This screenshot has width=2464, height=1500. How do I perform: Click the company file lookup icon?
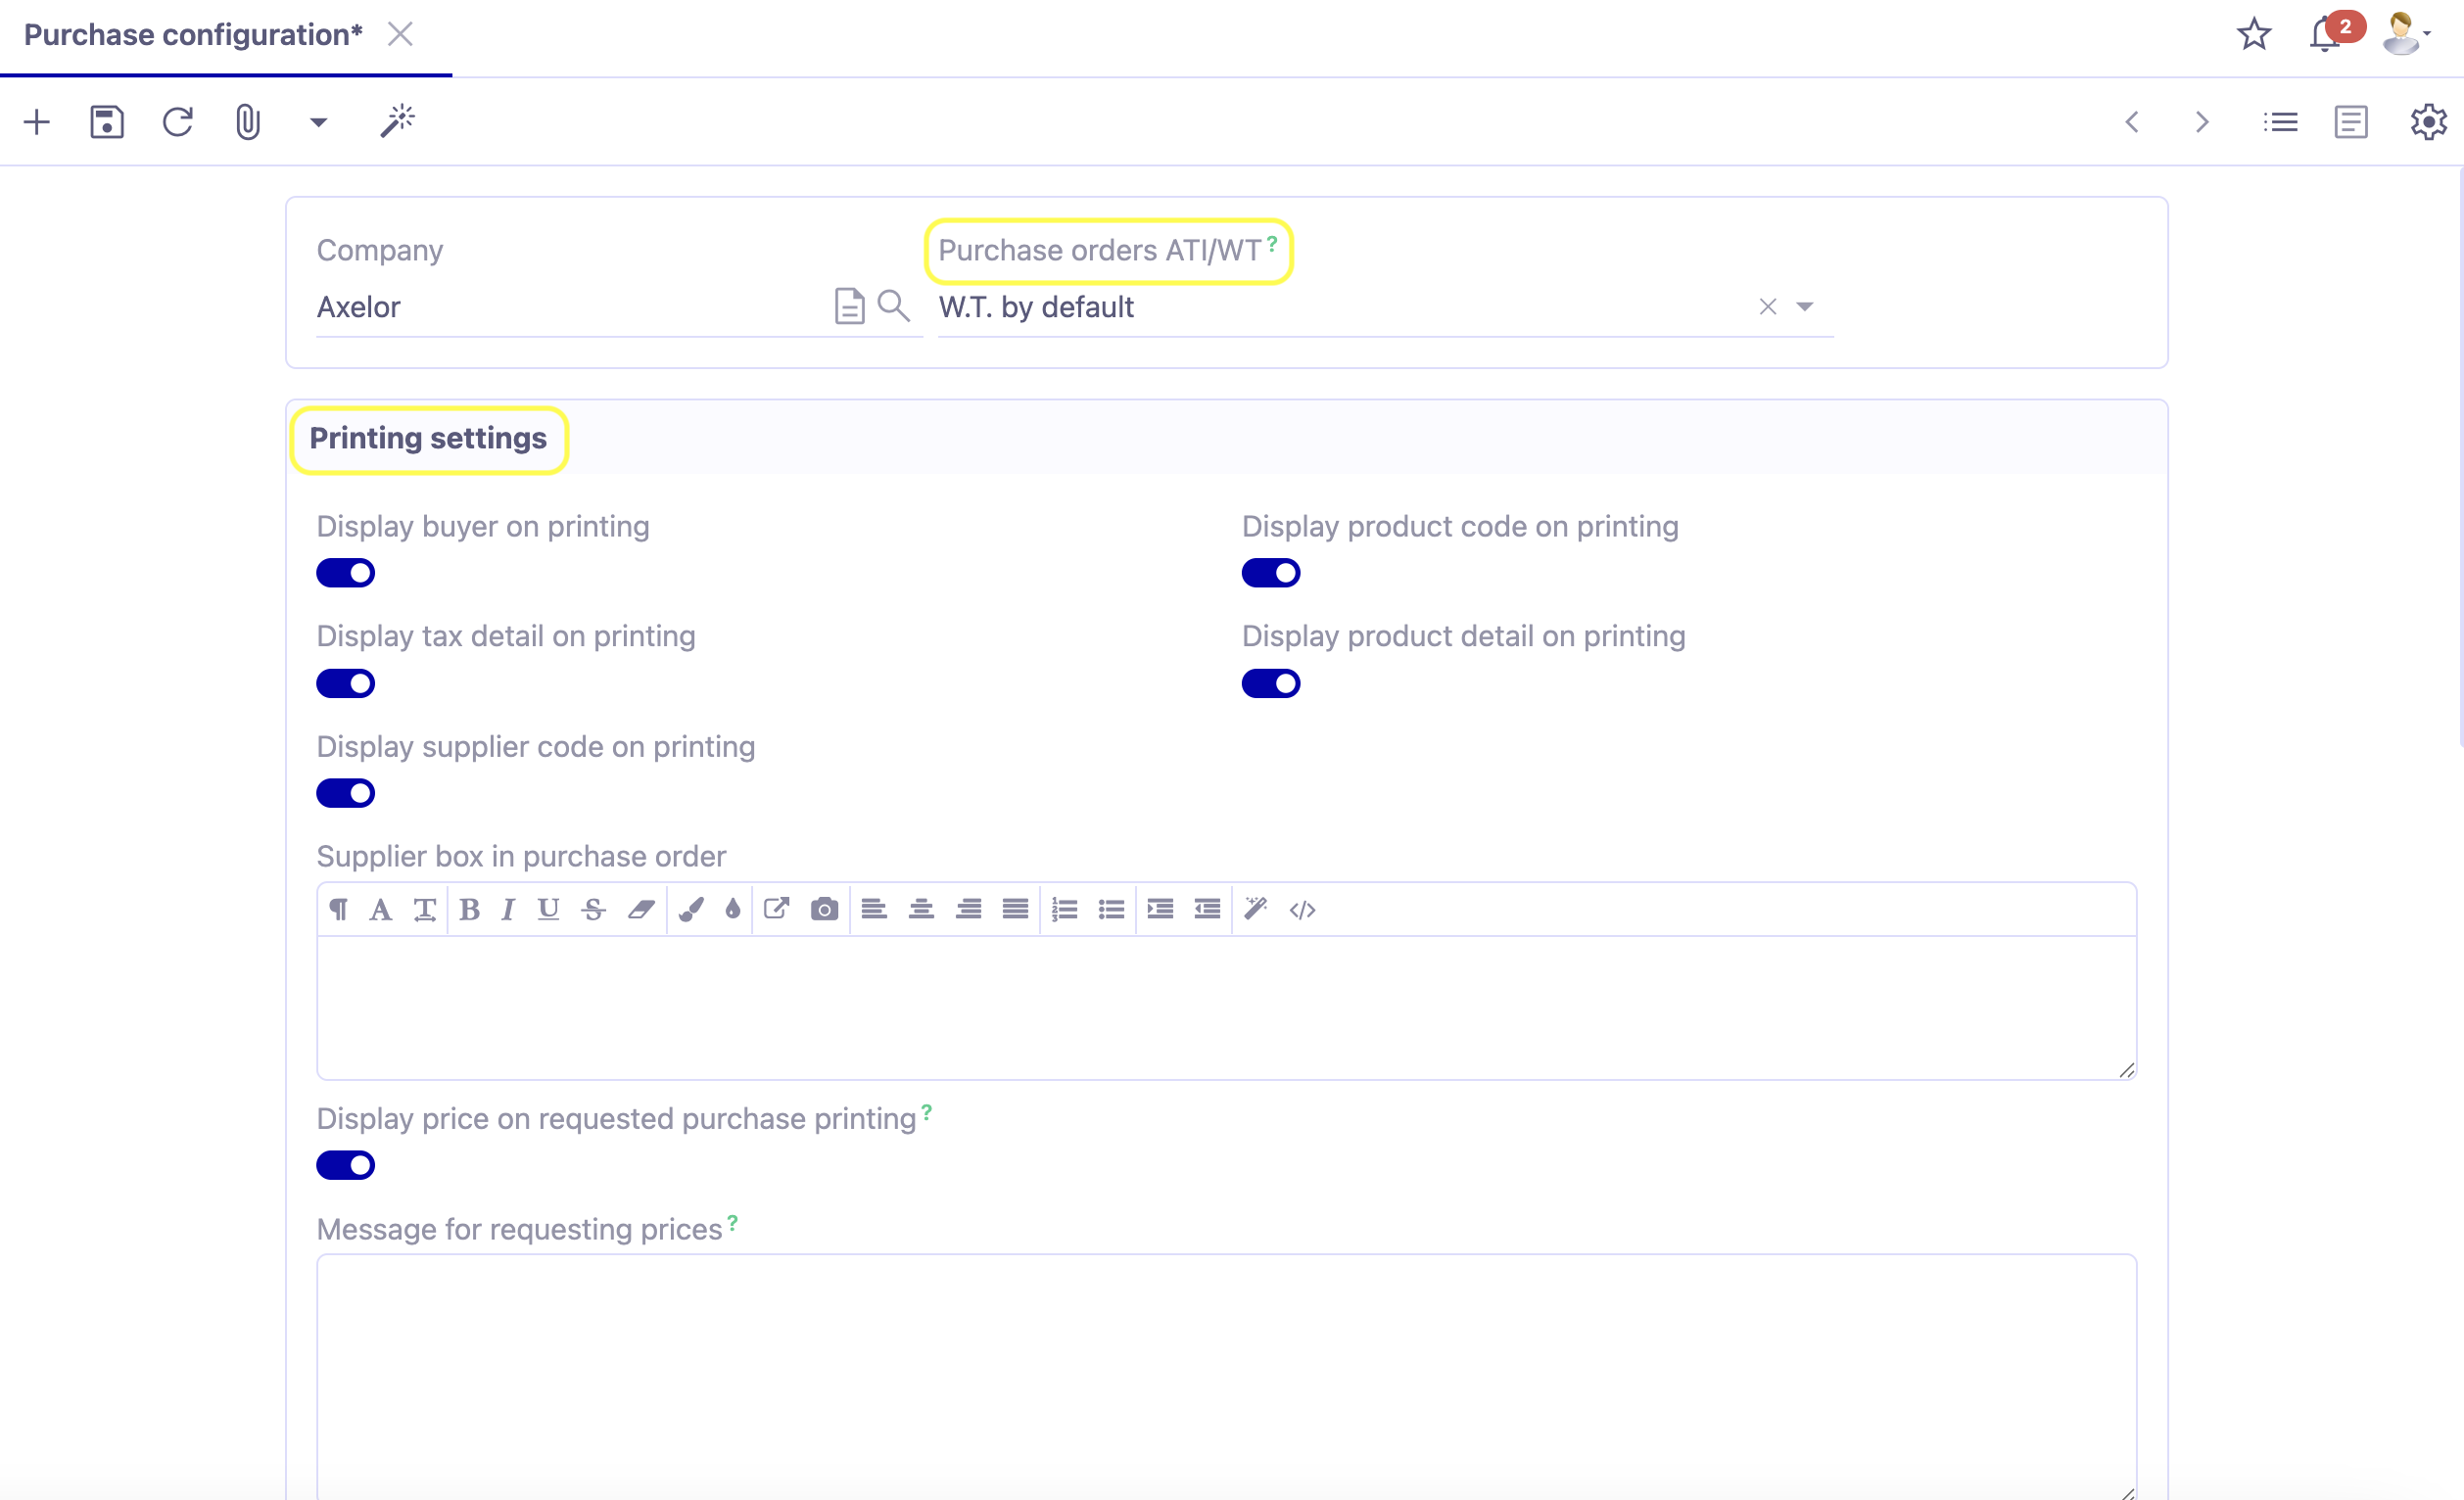(x=848, y=306)
